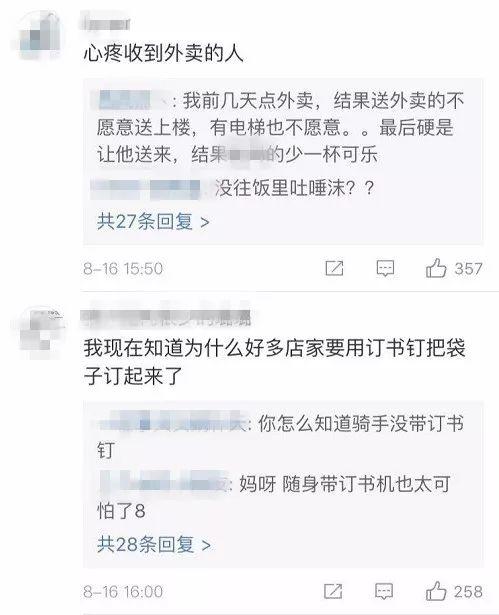Select the comment 心疼收到外卖的人
This screenshot has height=615, width=499.
pos(164,53)
